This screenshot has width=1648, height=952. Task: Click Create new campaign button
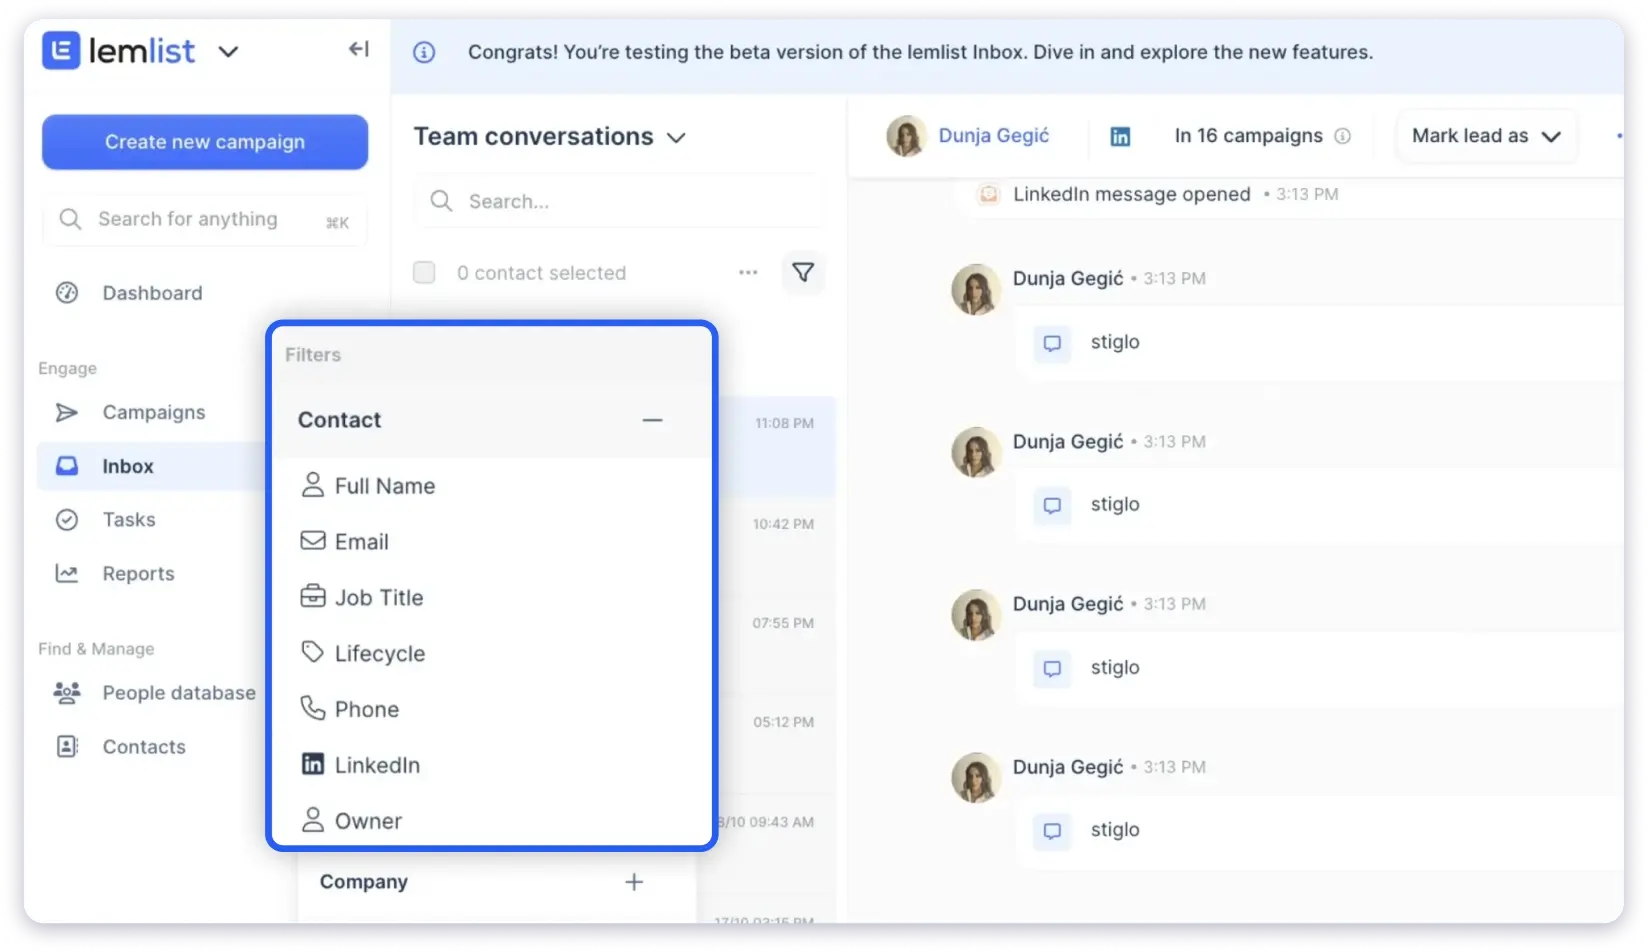click(205, 142)
